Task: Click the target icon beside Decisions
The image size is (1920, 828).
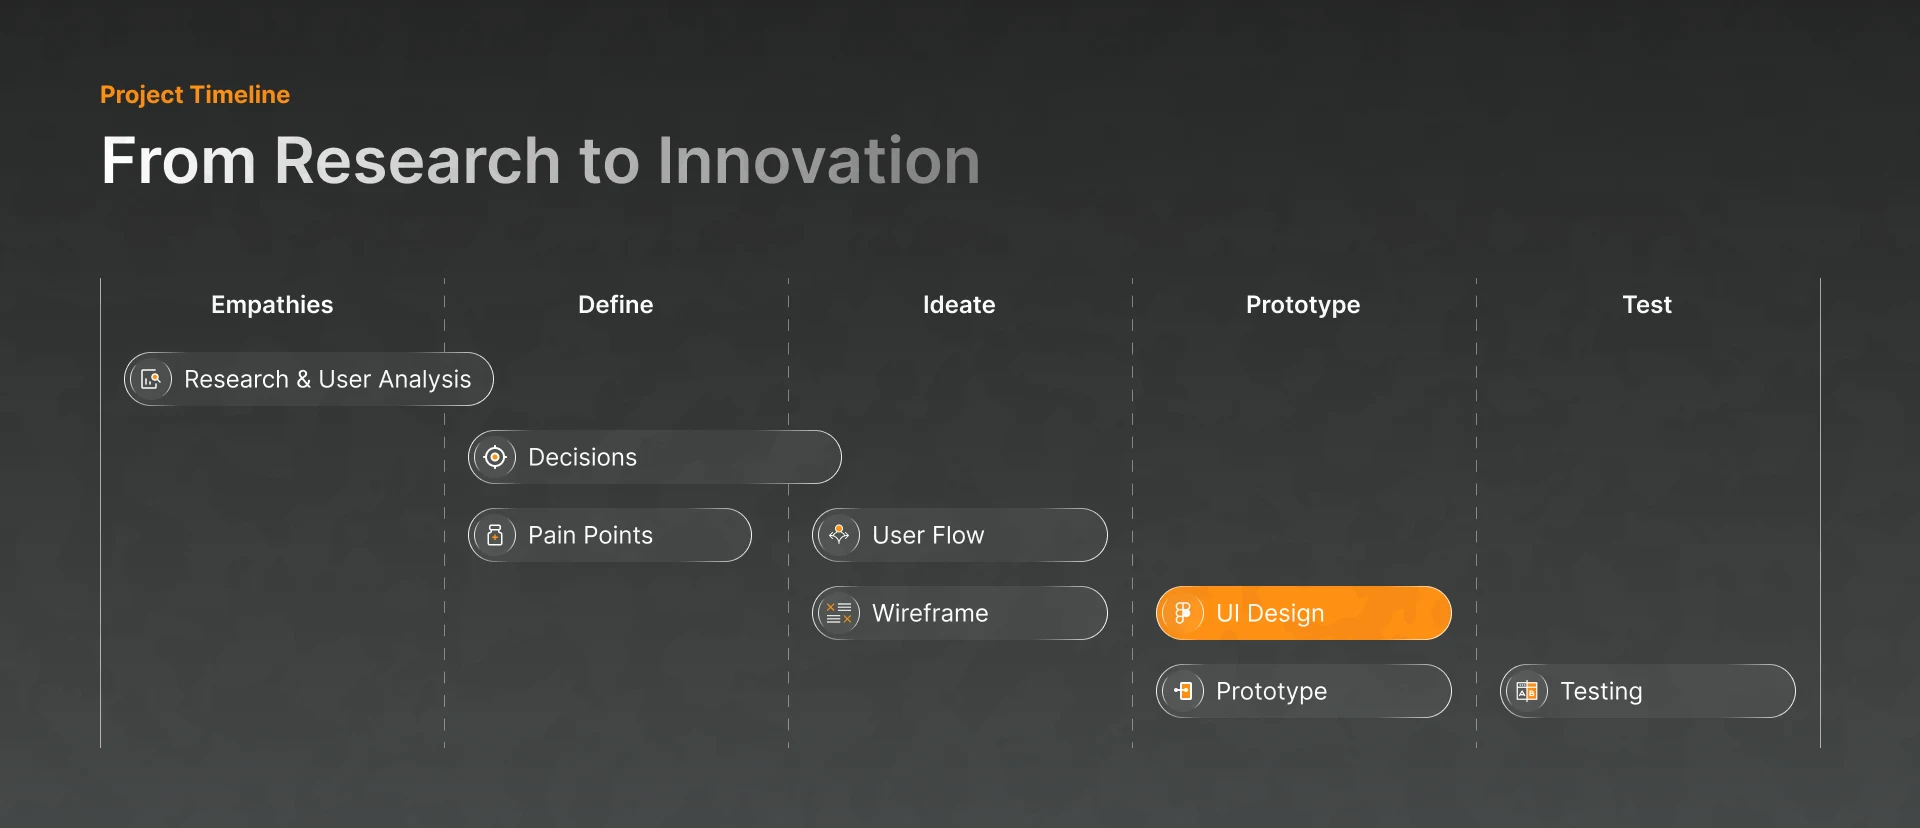Action: (495, 457)
